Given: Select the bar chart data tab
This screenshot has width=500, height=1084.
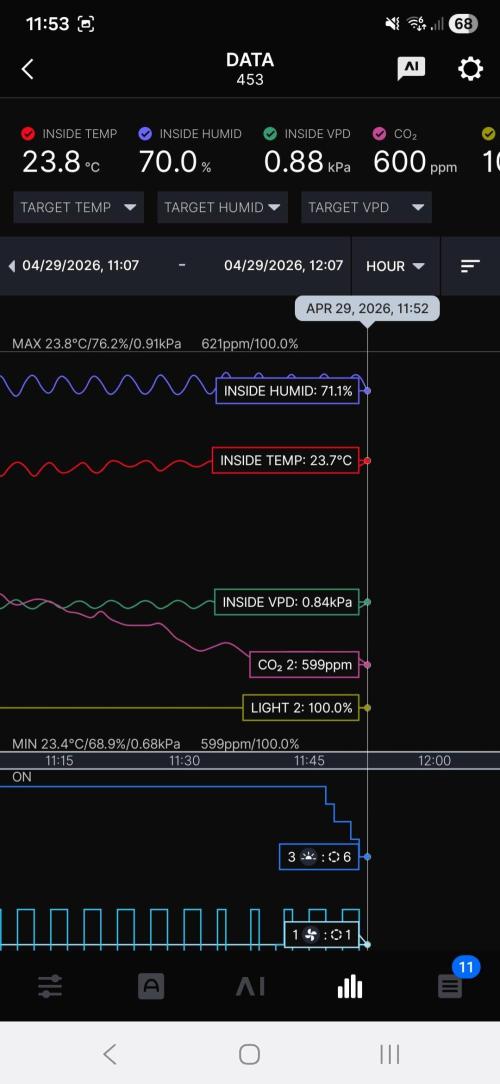Looking at the screenshot, I should tap(350, 987).
